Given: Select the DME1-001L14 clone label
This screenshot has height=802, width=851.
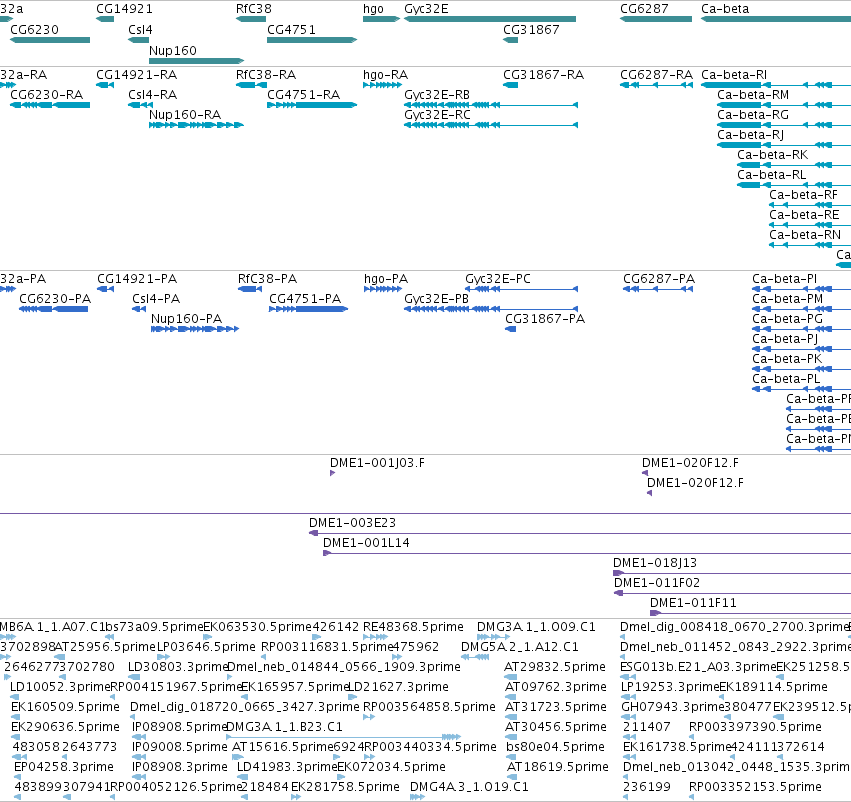Looking at the screenshot, I should 366,543.
